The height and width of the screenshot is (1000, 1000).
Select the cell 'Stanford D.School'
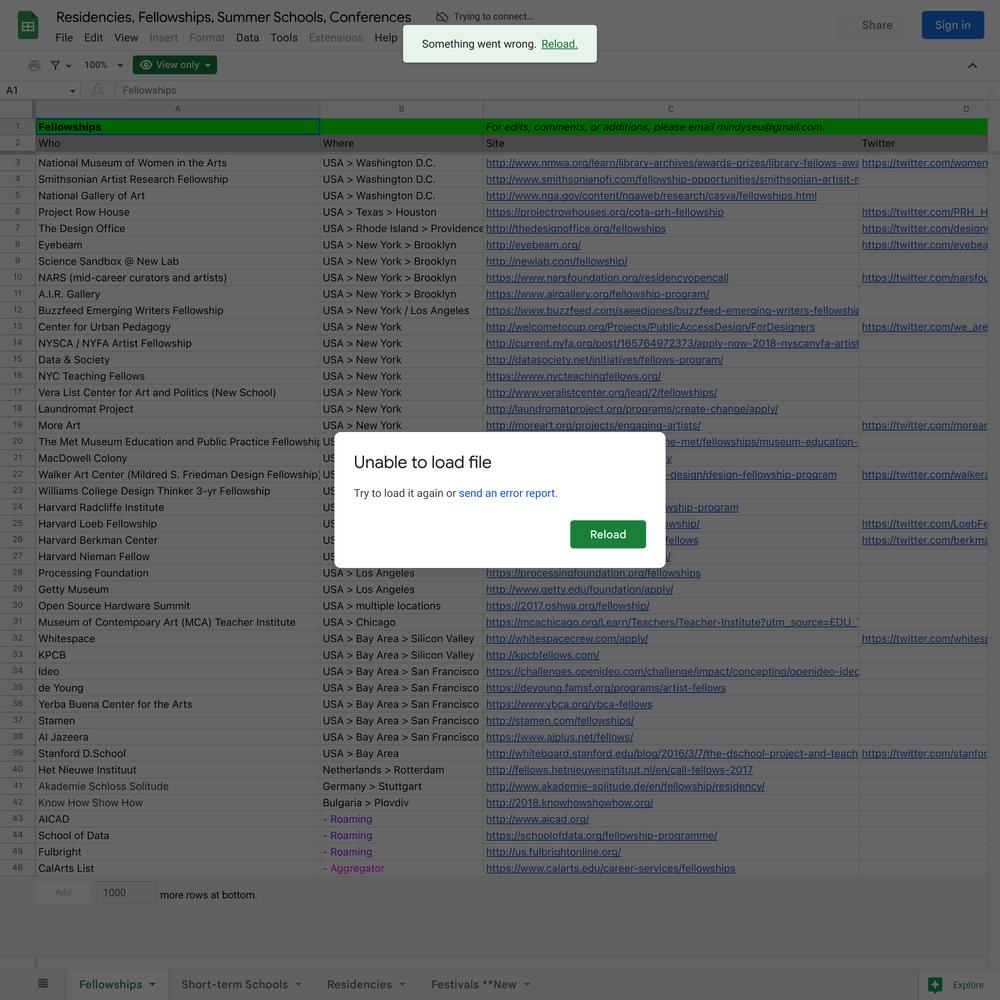177,753
